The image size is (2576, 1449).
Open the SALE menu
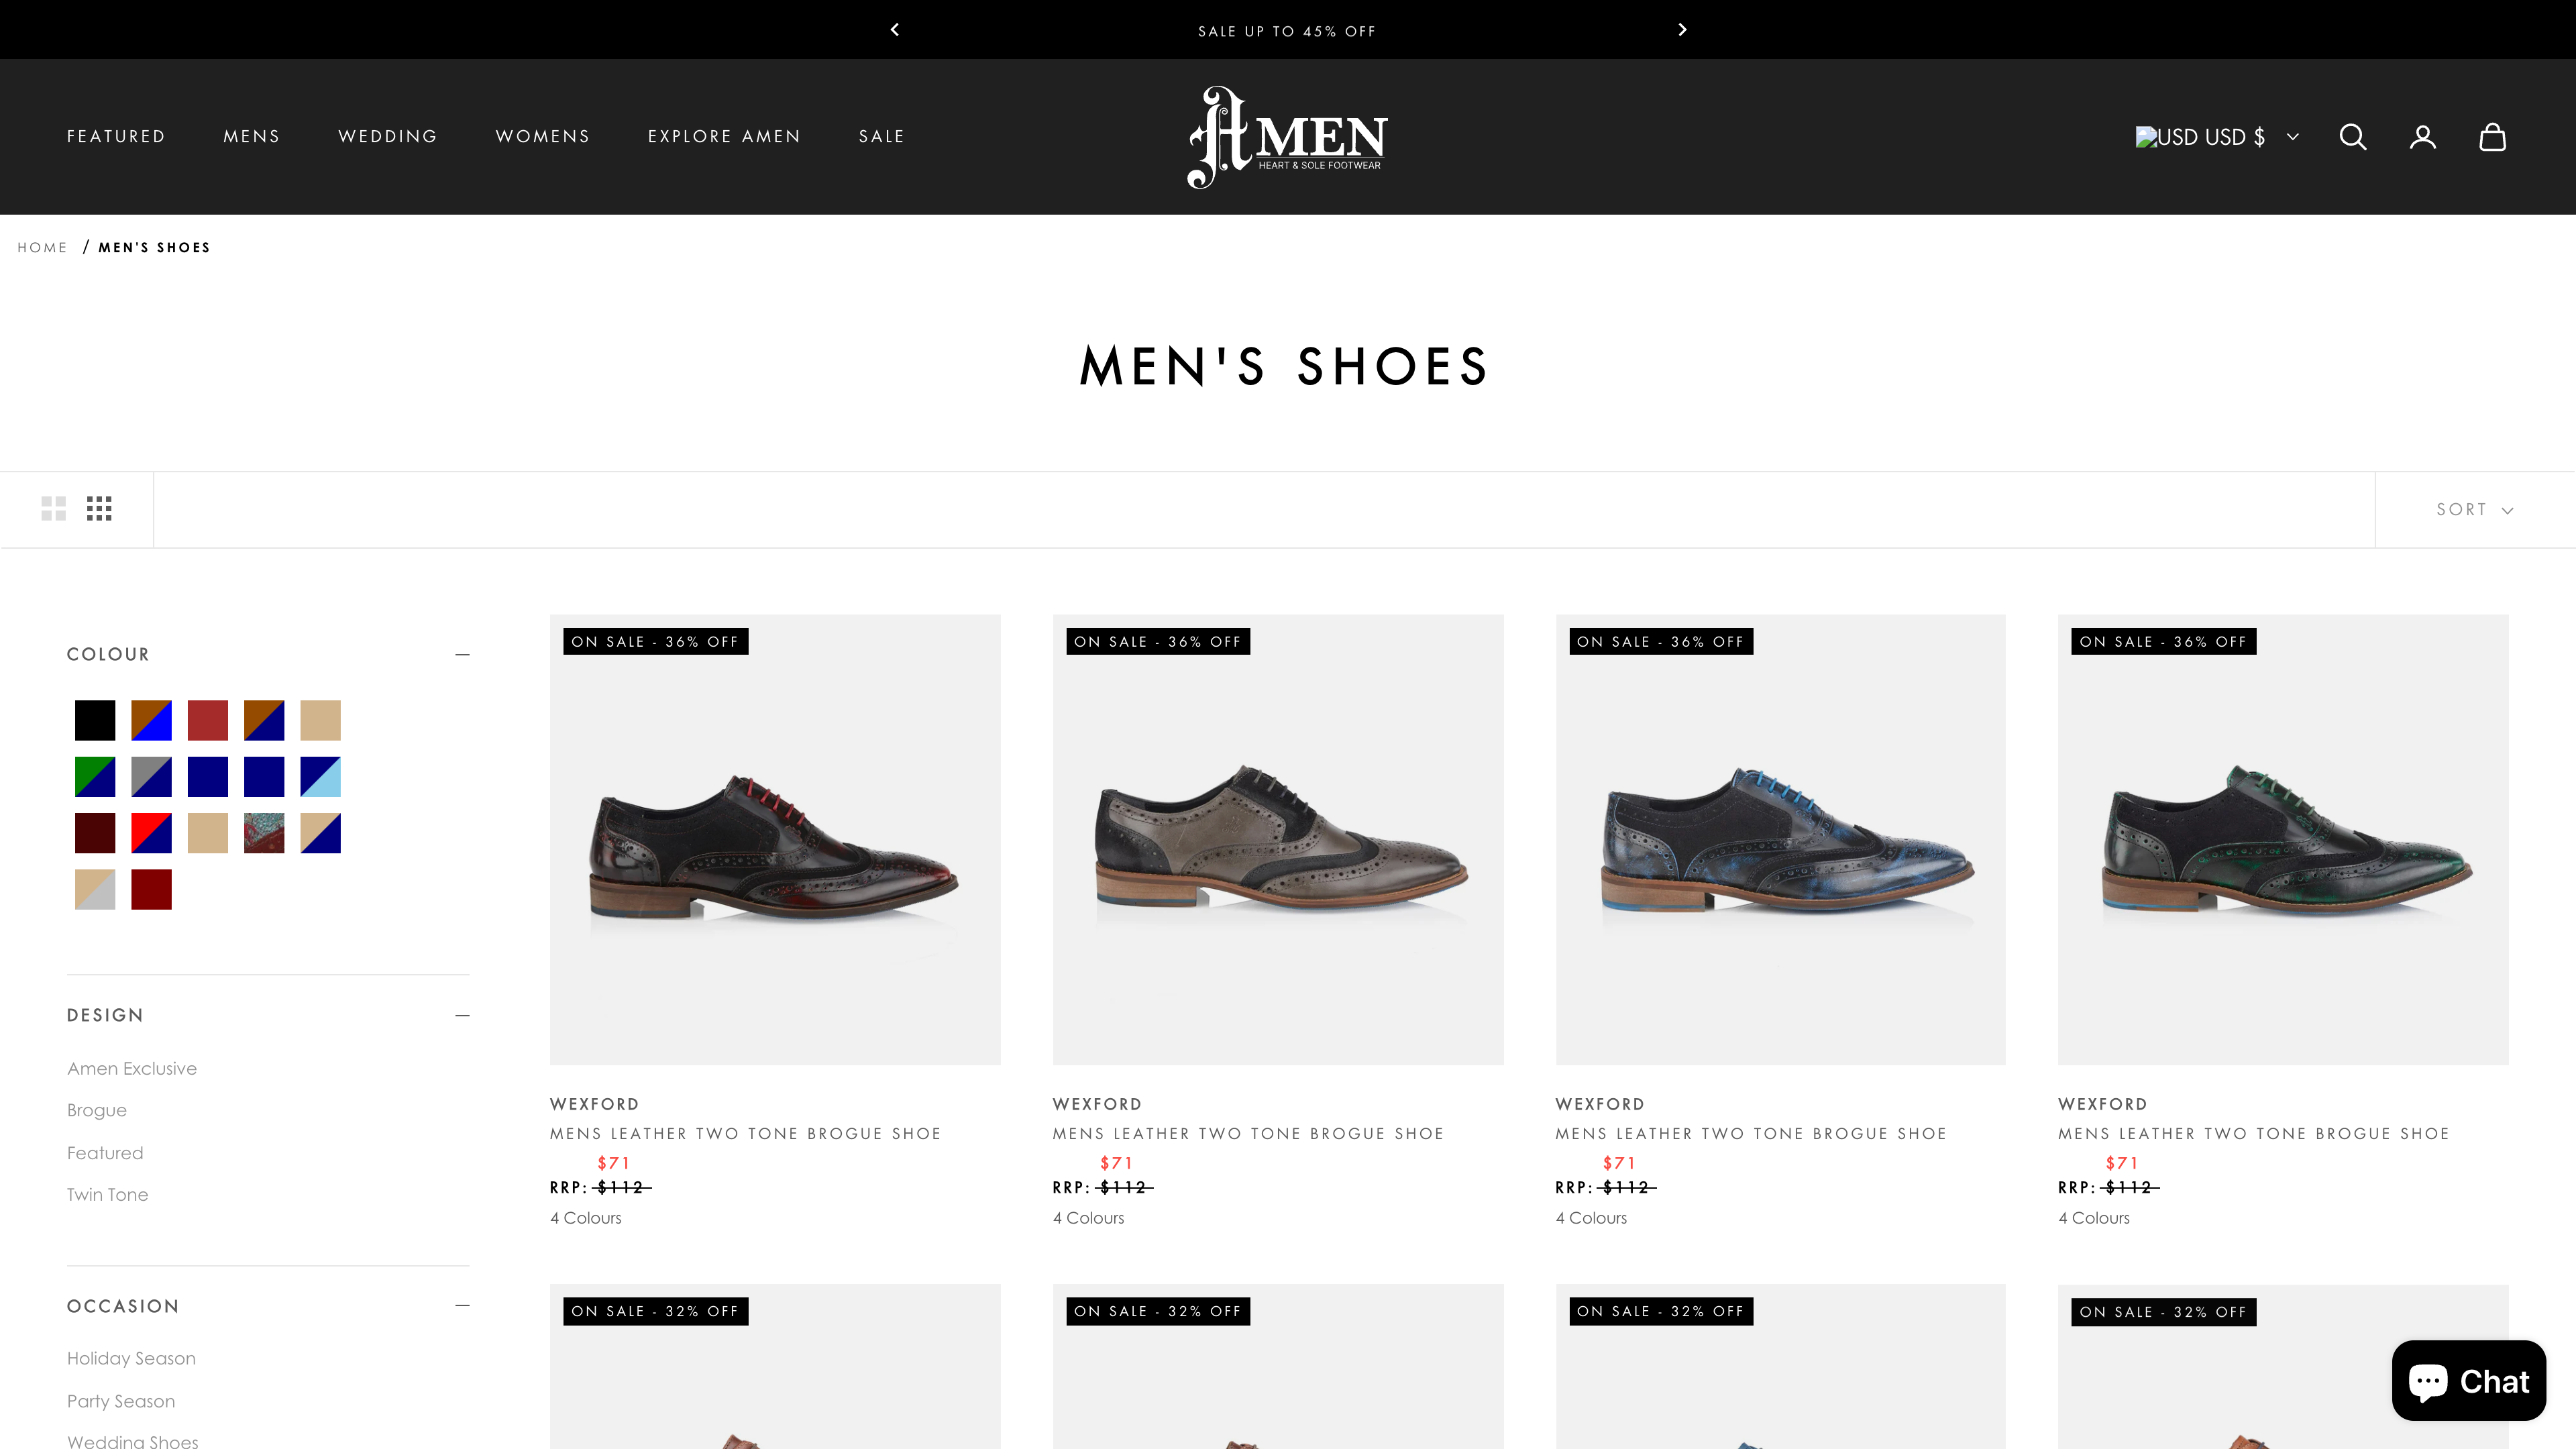coord(882,136)
